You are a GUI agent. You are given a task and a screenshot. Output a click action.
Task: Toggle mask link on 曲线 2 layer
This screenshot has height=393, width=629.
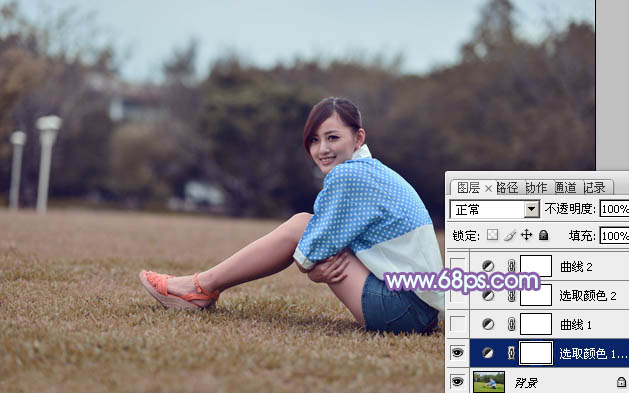point(511,266)
